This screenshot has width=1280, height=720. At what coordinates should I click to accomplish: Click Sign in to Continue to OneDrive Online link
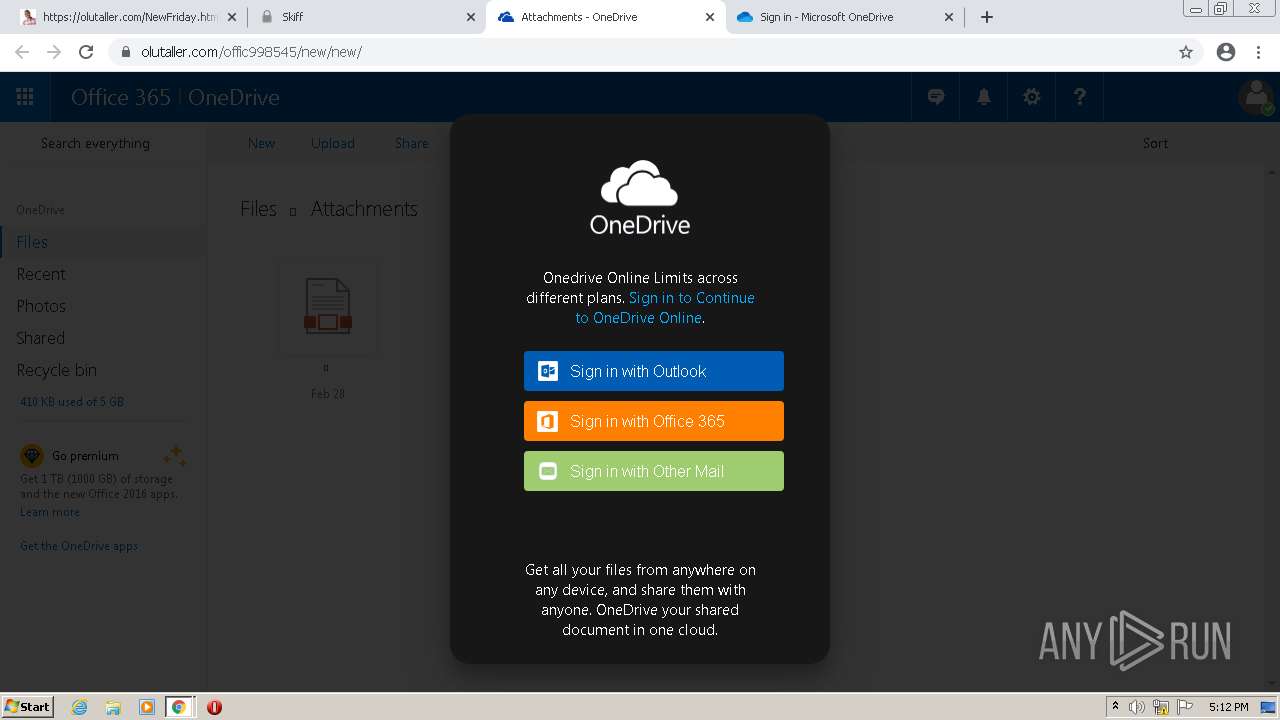pyautogui.click(x=665, y=308)
